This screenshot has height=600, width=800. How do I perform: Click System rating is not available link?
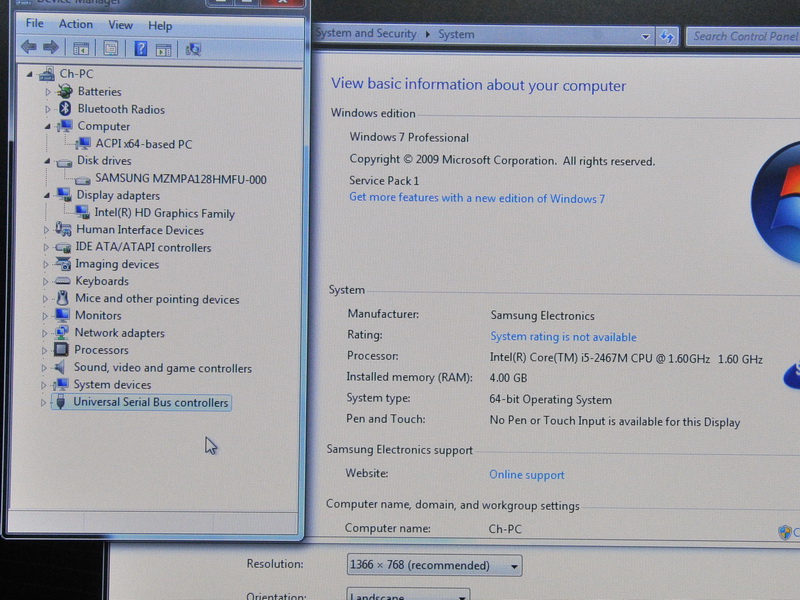click(x=563, y=337)
